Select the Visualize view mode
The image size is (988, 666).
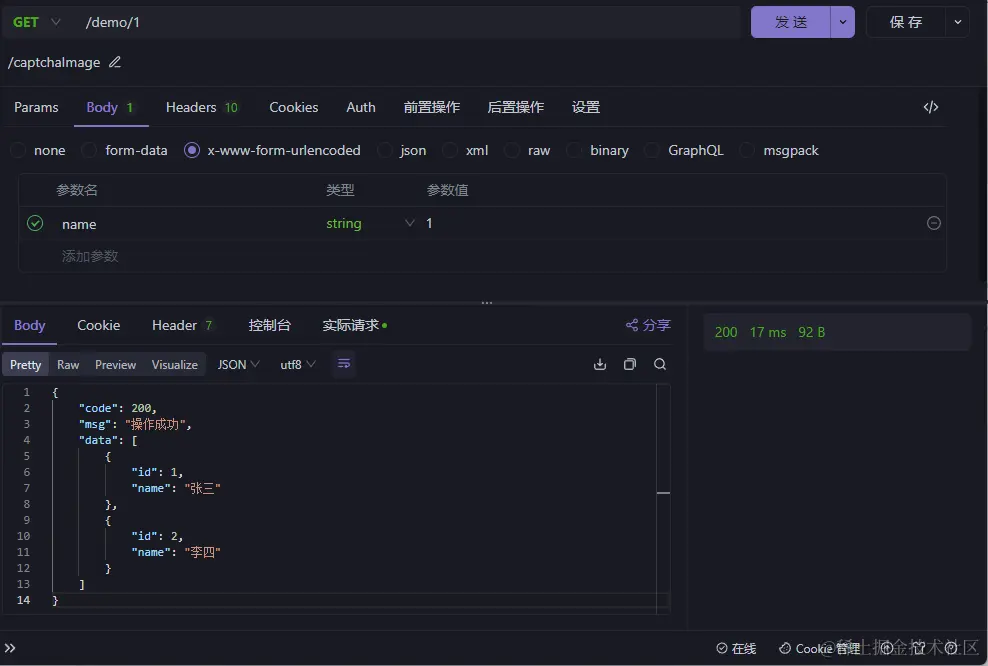pos(175,364)
